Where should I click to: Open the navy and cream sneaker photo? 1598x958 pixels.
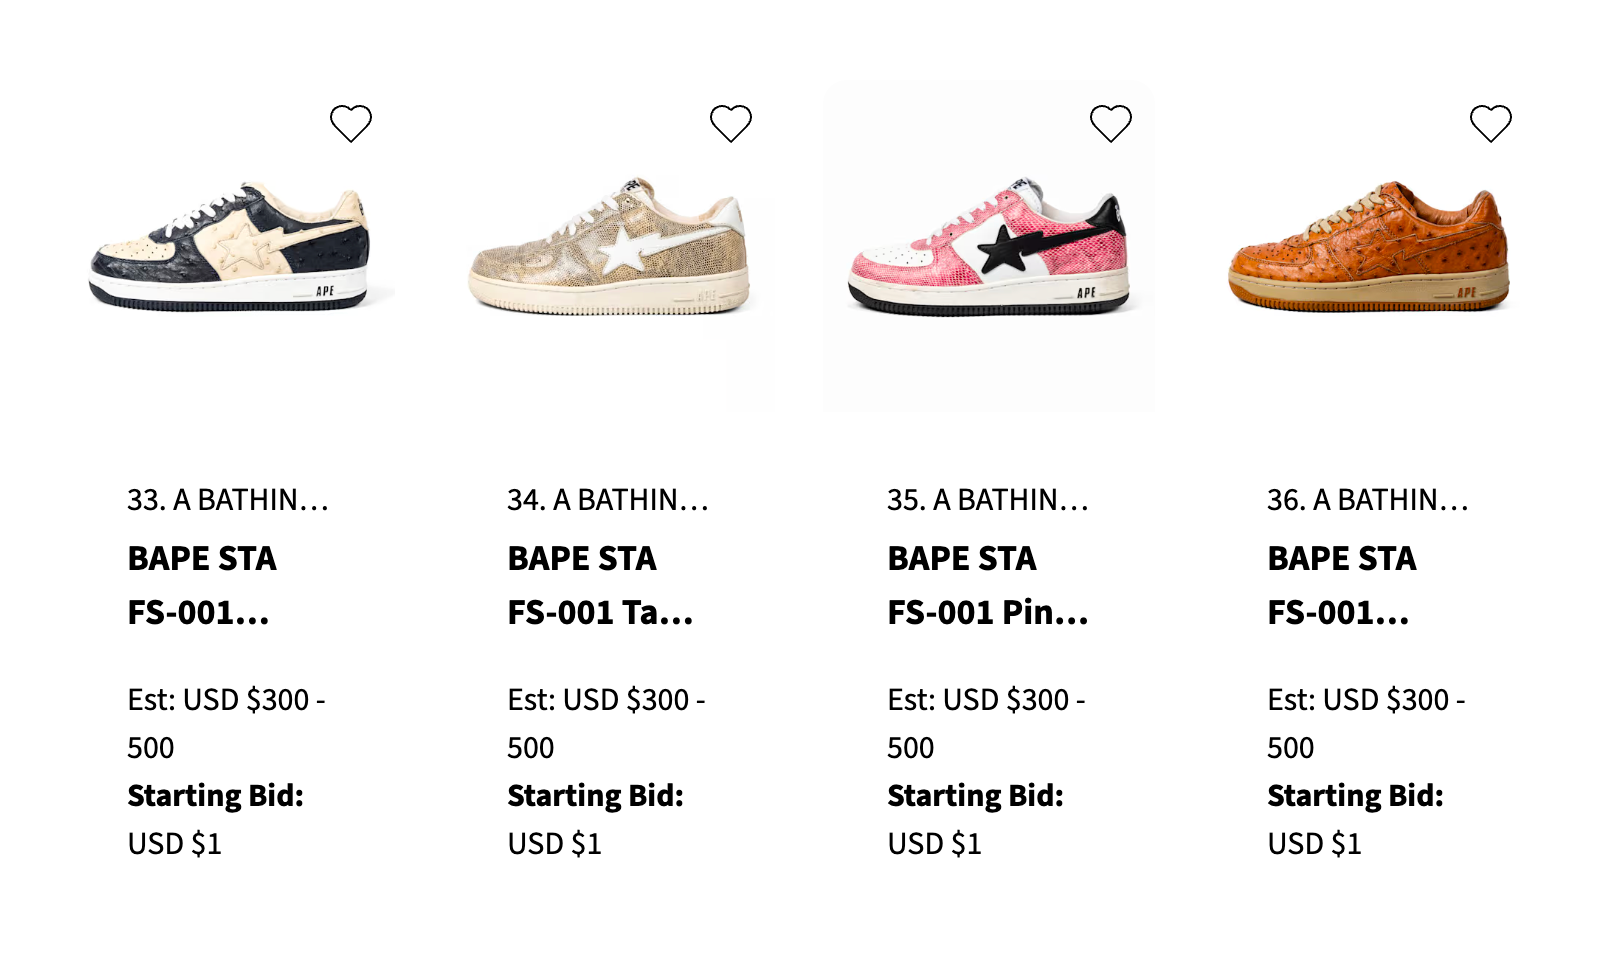point(230,248)
